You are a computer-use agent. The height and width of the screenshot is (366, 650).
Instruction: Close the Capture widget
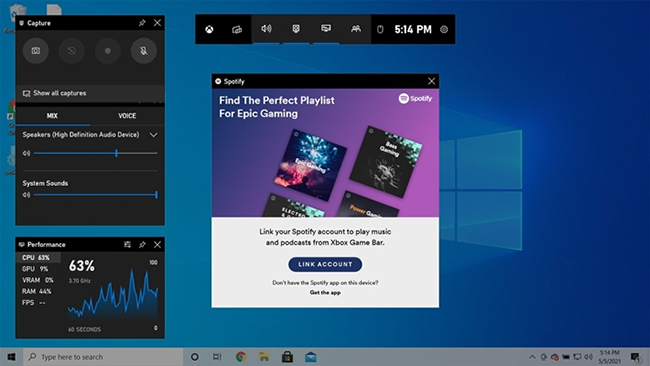tap(158, 23)
